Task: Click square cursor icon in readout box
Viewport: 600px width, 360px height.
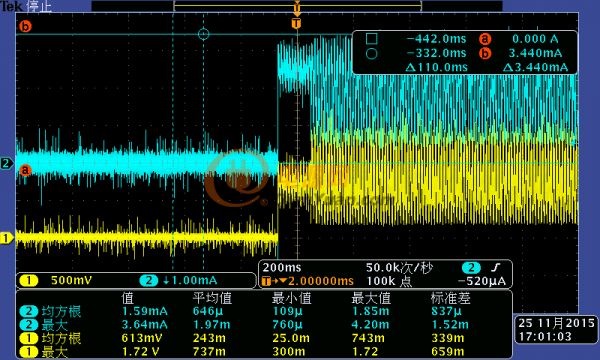Action: coord(371,39)
